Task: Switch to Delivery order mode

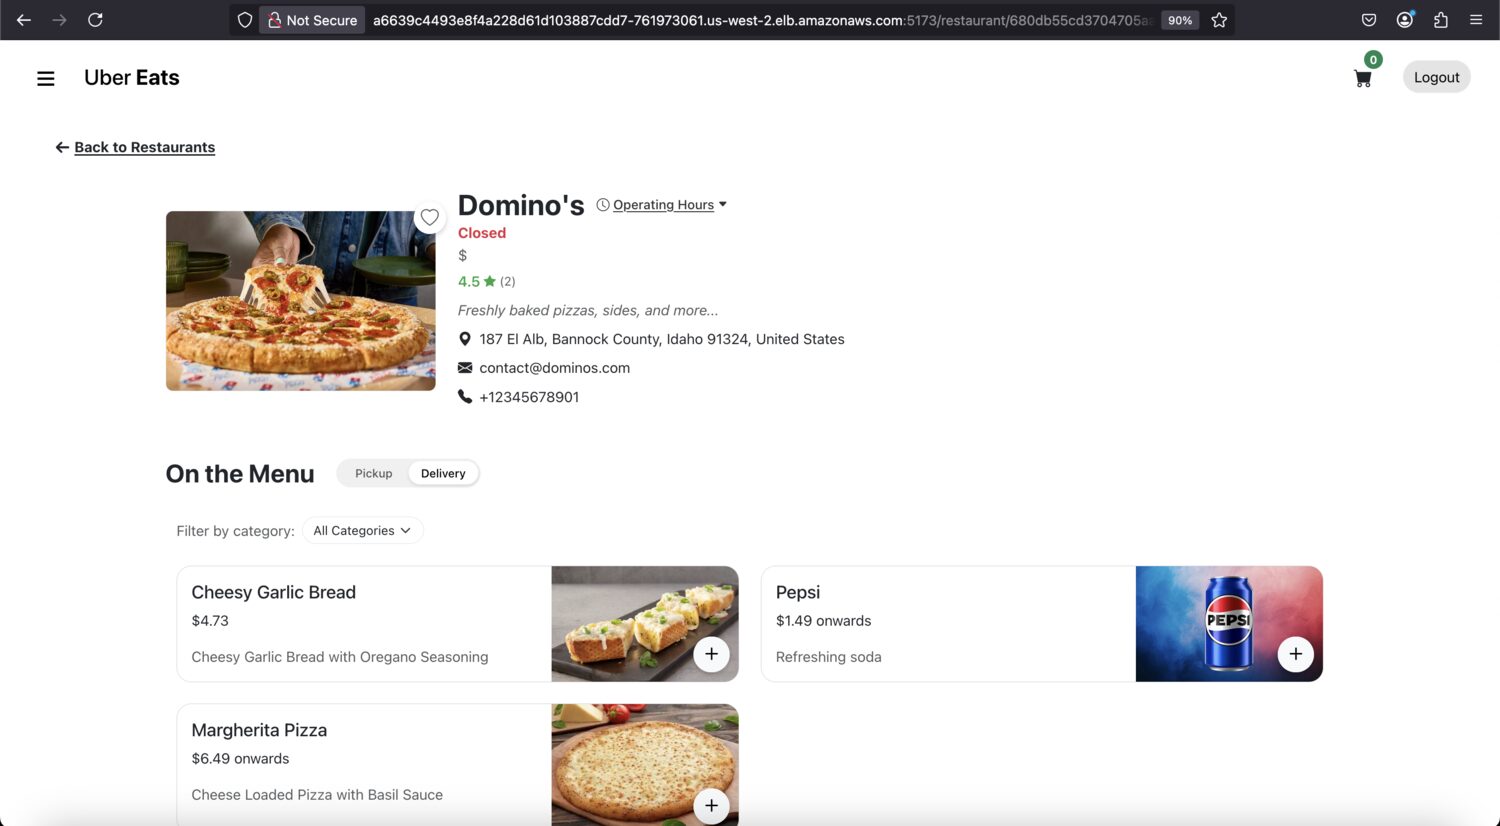Action: coord(443,473)
